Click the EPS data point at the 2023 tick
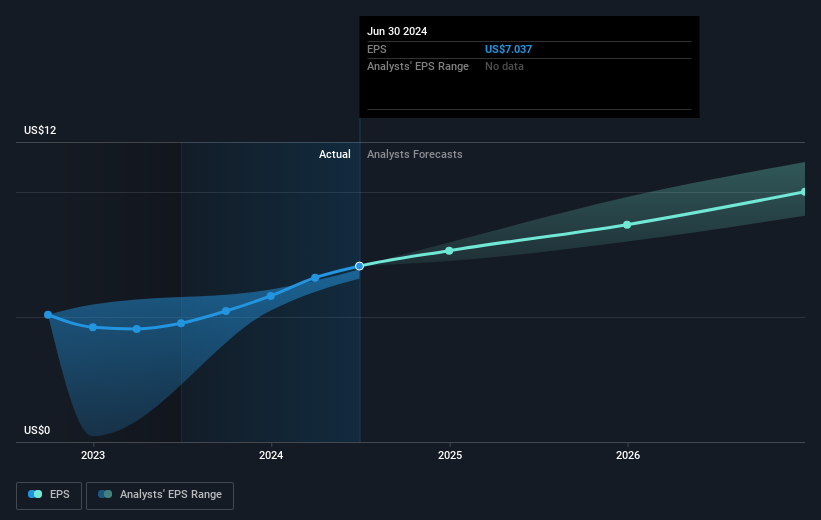 click(x=93, y=327)
